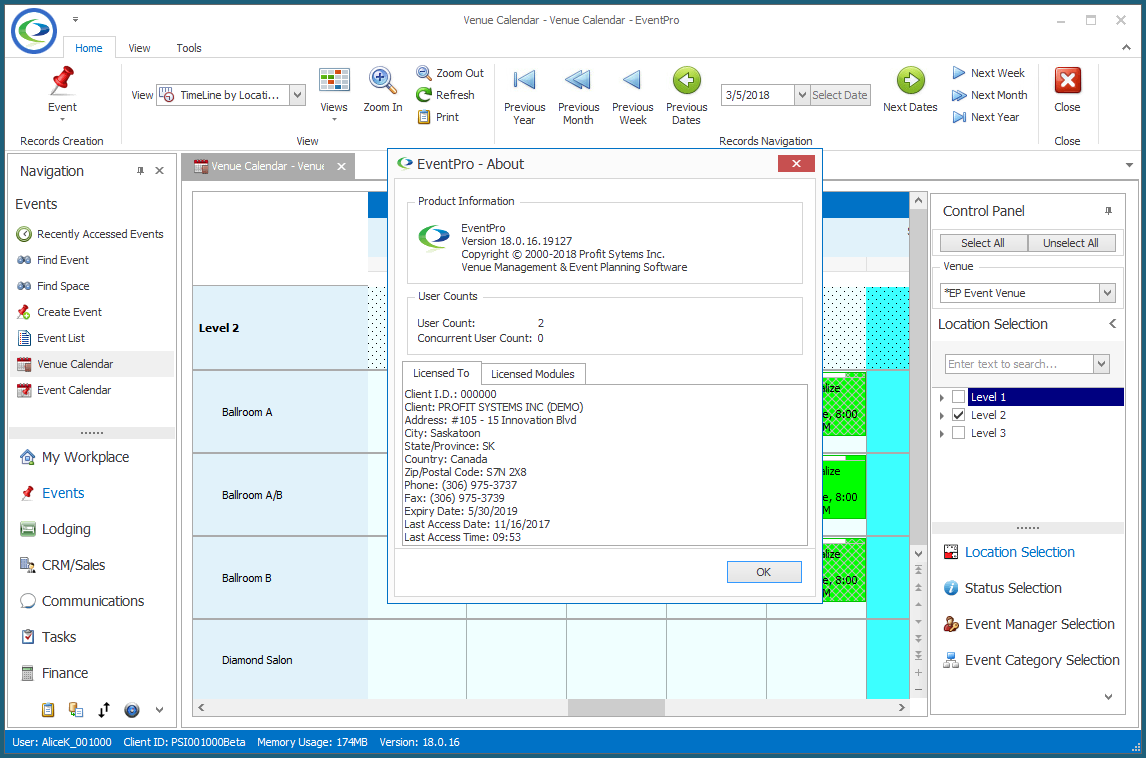This screenshot has width=1146, height=758.
Task: Expand the Level 1 tree node
Action: [941, 398]
